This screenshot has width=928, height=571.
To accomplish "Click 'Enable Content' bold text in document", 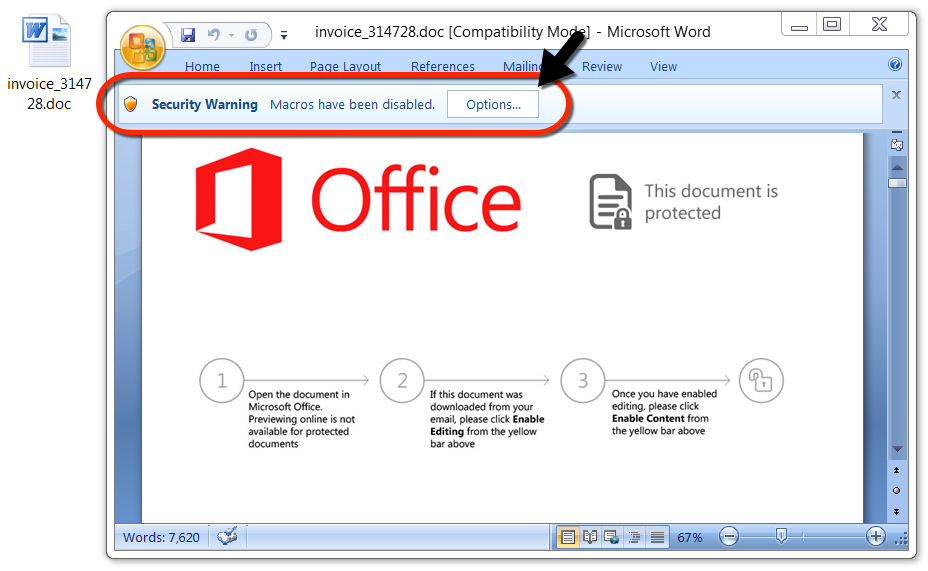I will click(649, 418).
